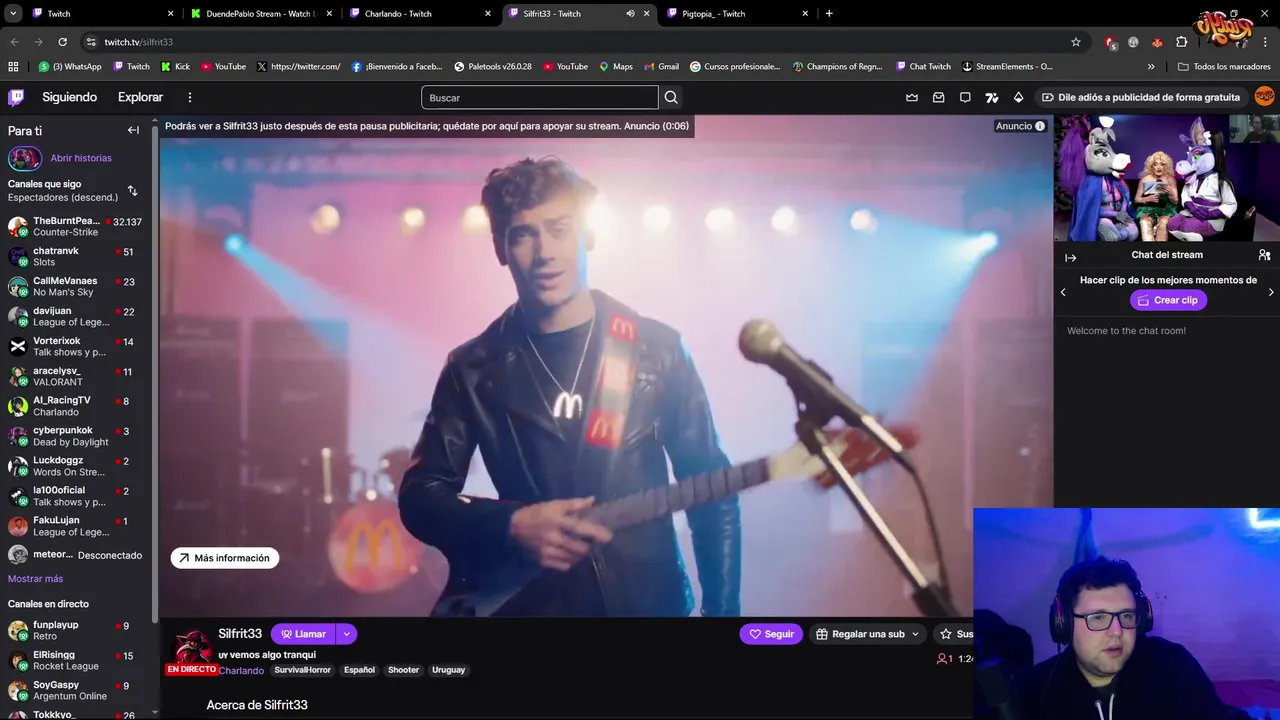
Task: Open the WhatsApp bookmark
Action: (70, 66)
